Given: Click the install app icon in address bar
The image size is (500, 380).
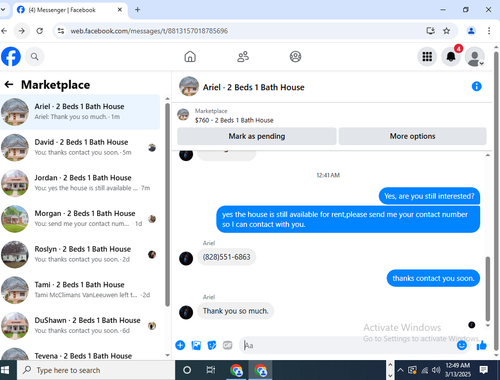Looking at the screenshot, I should [430, 31].
